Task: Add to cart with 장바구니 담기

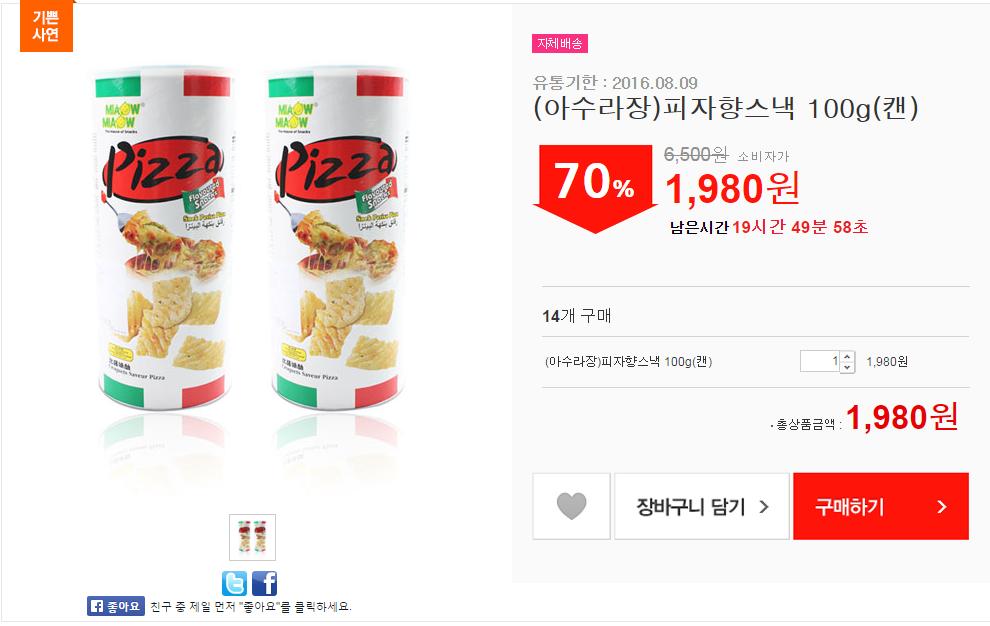Action: (x=701, y=506)
